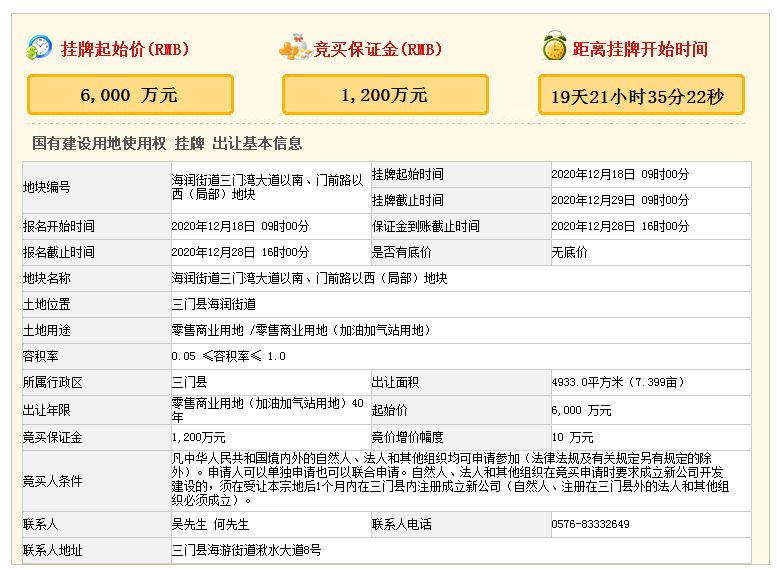Click the 挂牌截止时间 label
777x570 pixels.
pos(408,200)
